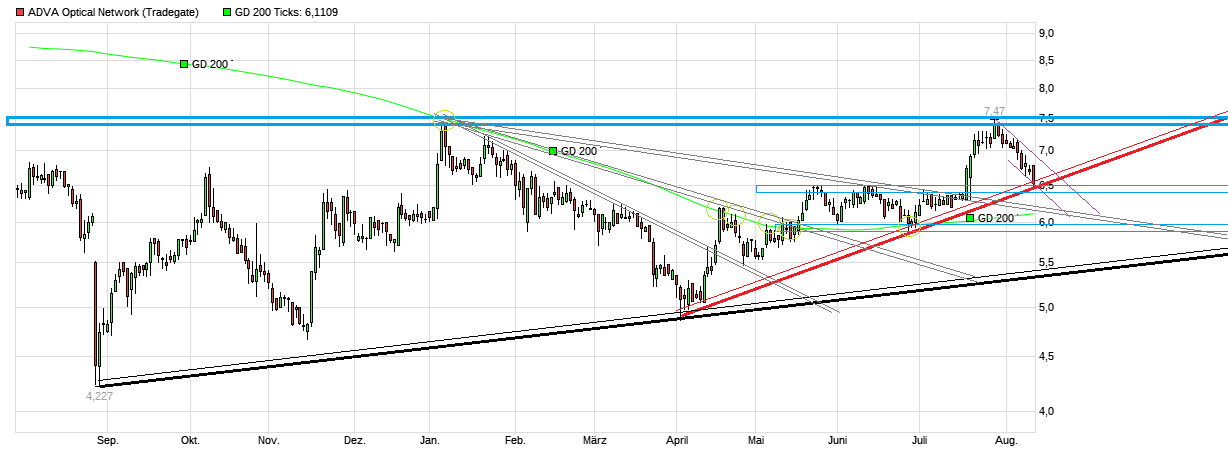Click the Okt. month label

pos(190,441)
